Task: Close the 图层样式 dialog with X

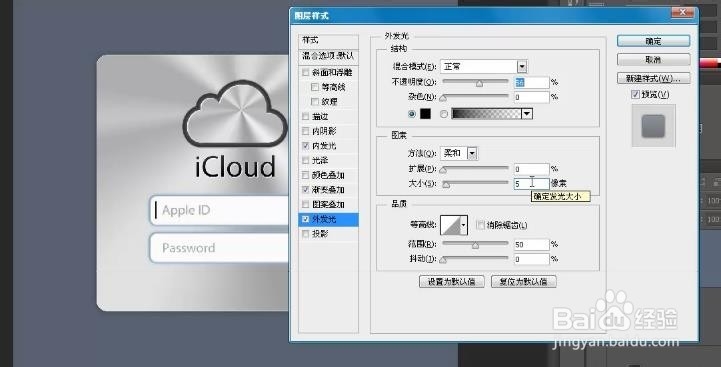Action: pos(682,12)
